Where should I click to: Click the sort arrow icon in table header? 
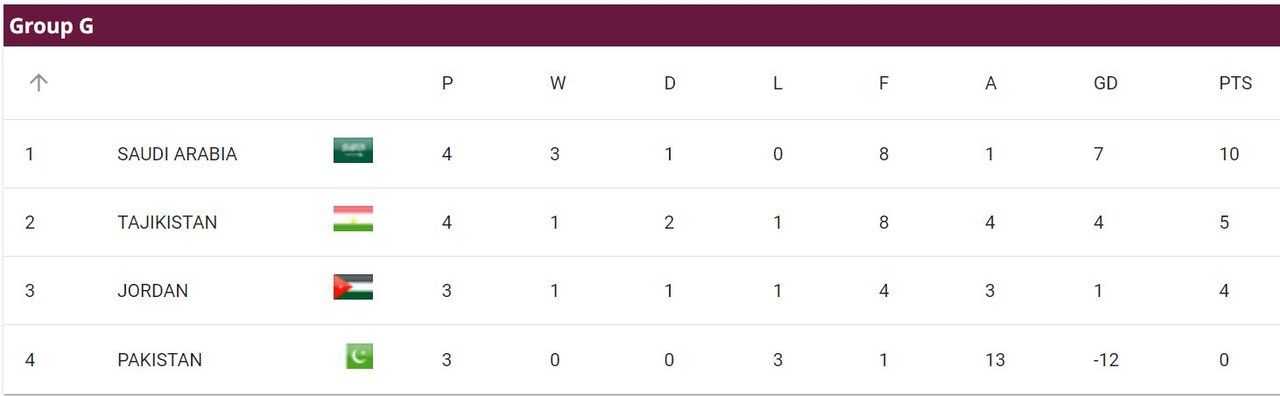click(38, 83)
